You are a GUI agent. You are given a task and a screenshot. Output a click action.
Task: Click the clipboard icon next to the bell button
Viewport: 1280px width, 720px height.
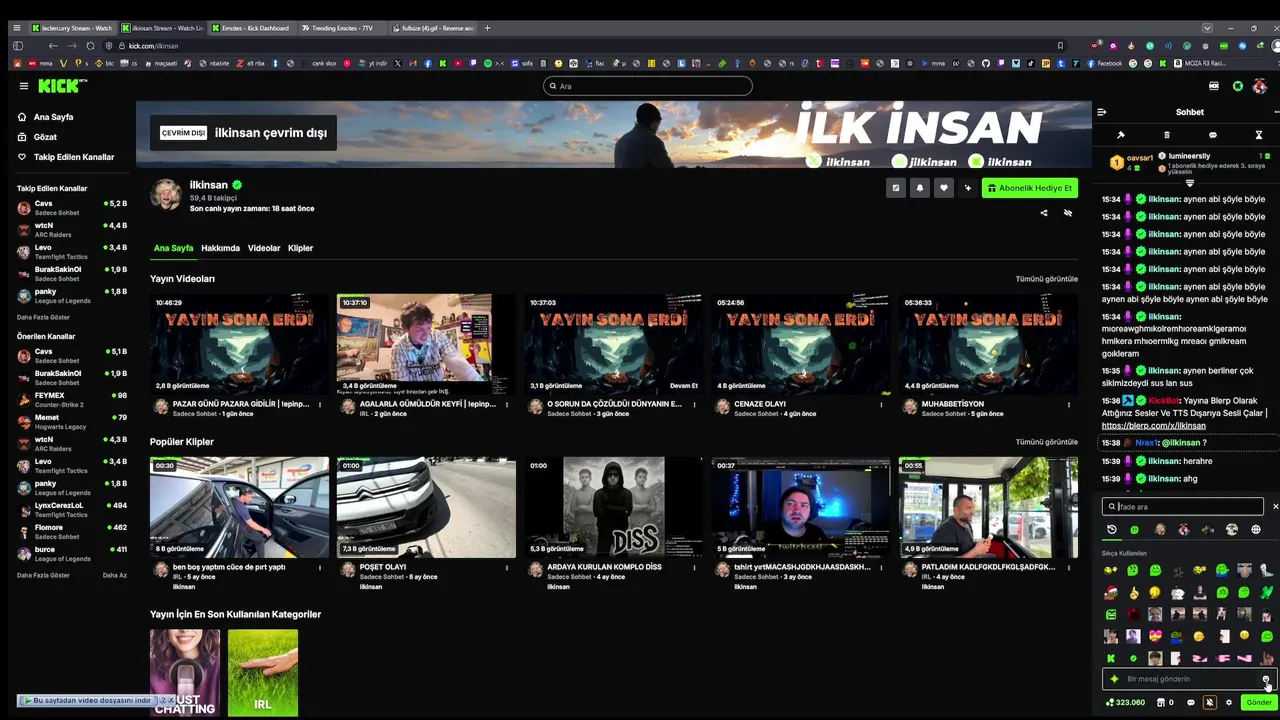(896, 188)
